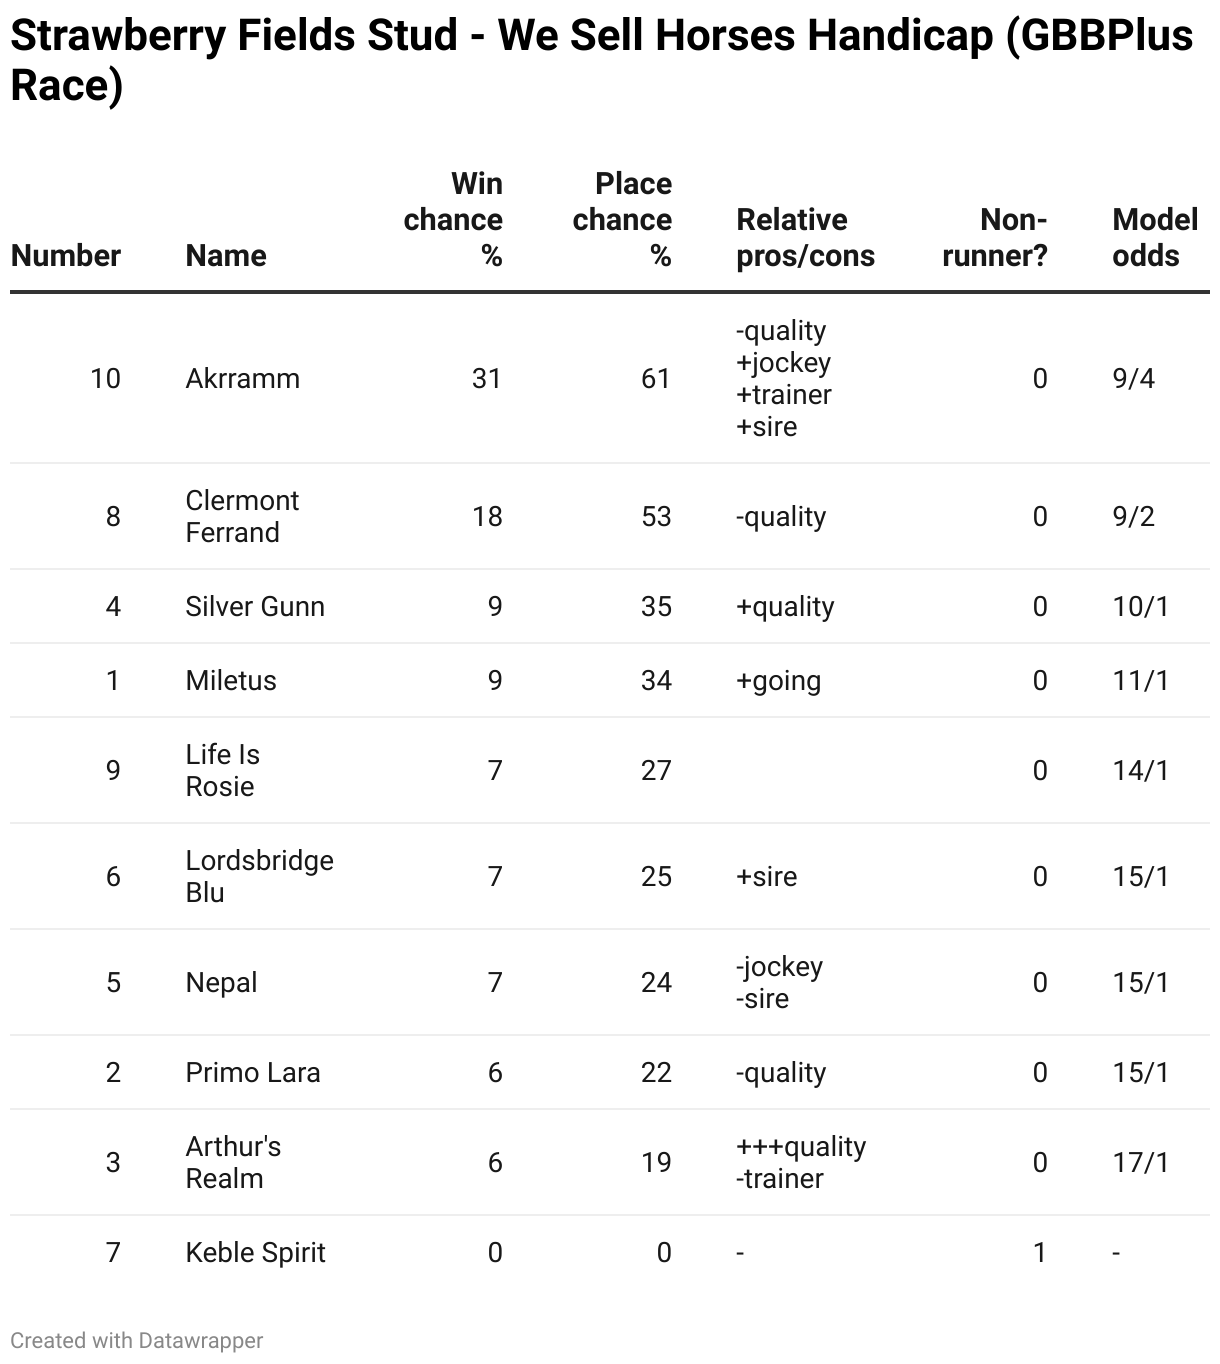1220x1364 pixels.
Task: Select the Nepal row name
Action: (221, 982)
